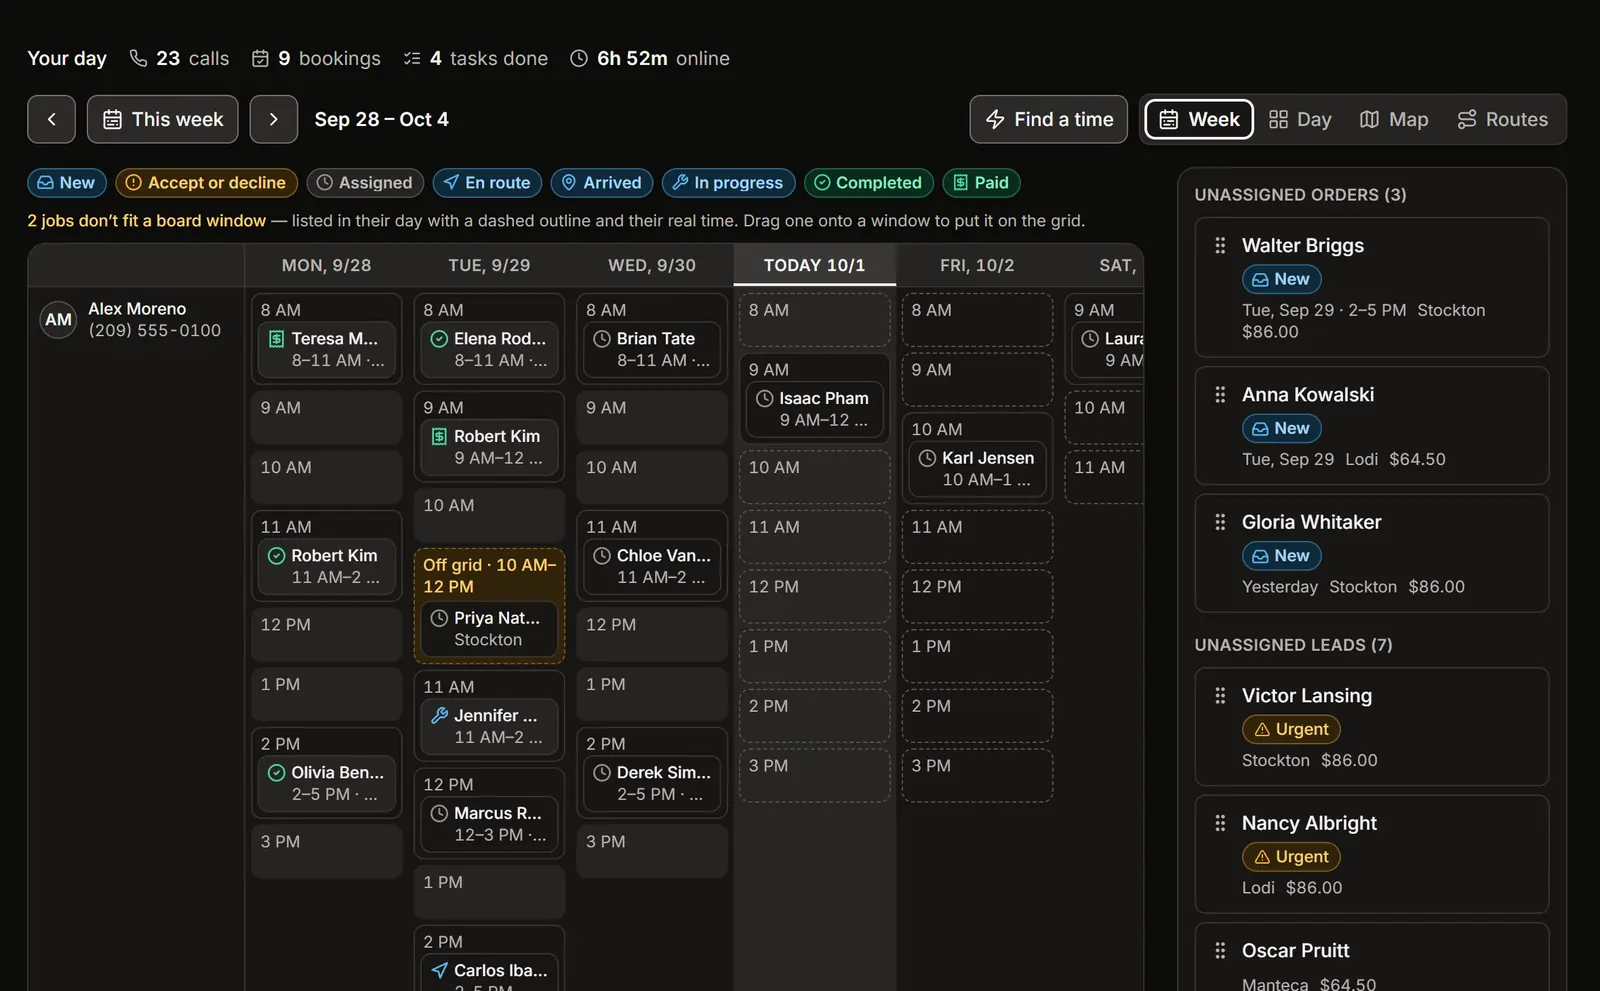
Task: Switch to Week view
Action: tap(1199, 119)
